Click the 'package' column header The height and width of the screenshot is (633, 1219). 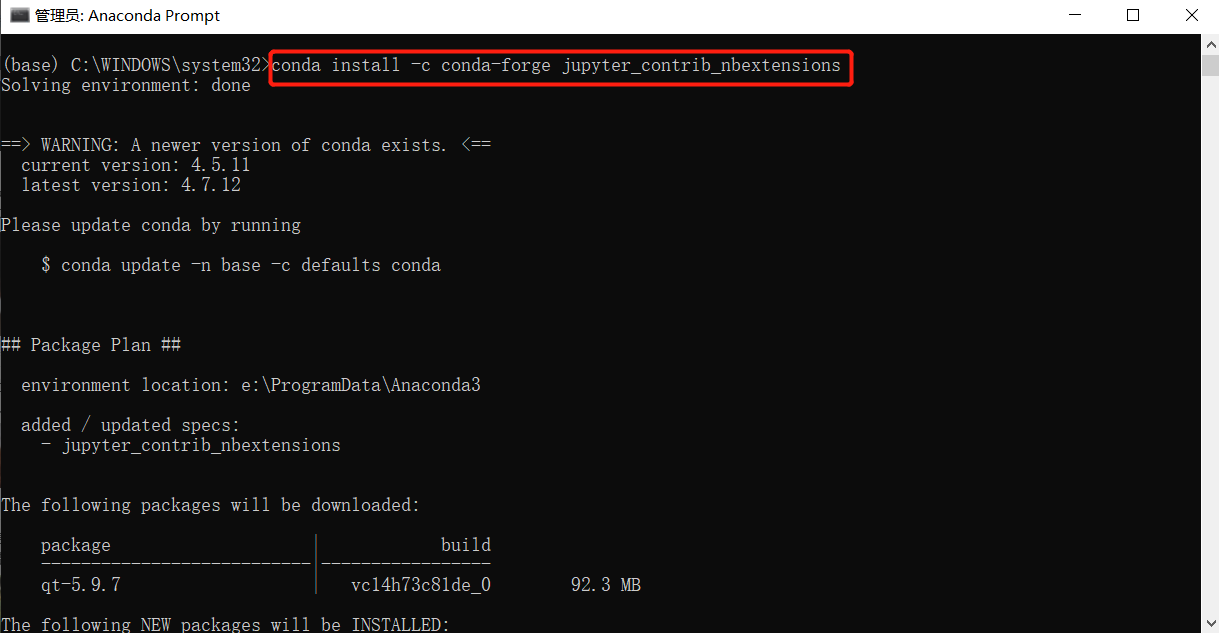[76, 545]
